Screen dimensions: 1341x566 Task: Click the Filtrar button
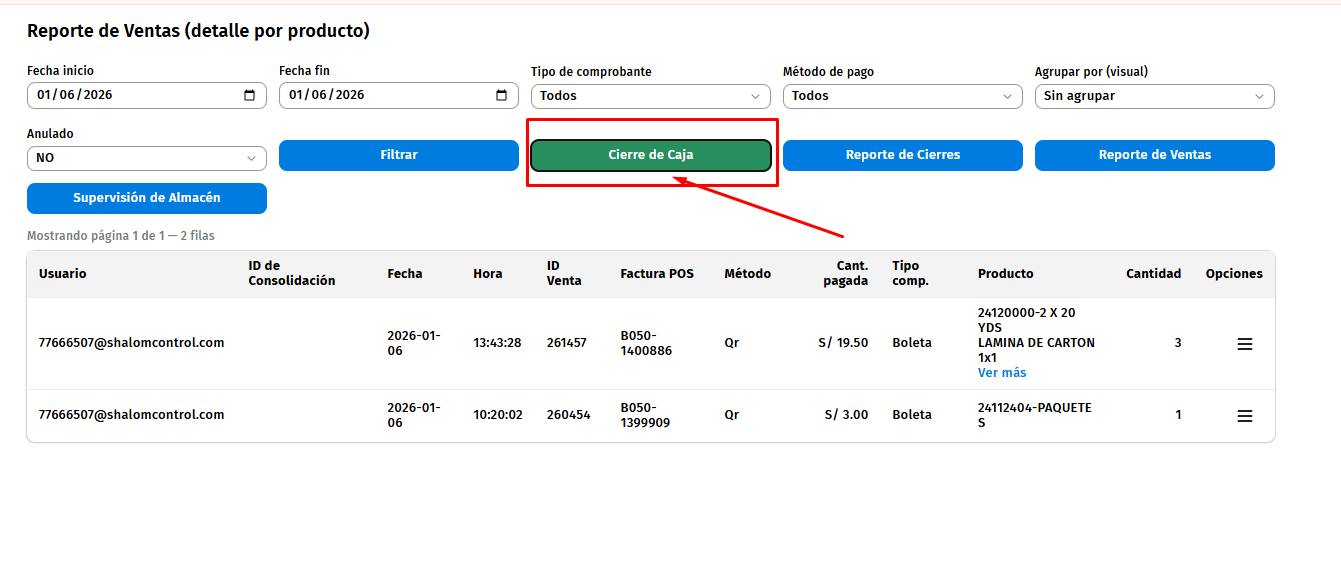(x=398, y=155)
